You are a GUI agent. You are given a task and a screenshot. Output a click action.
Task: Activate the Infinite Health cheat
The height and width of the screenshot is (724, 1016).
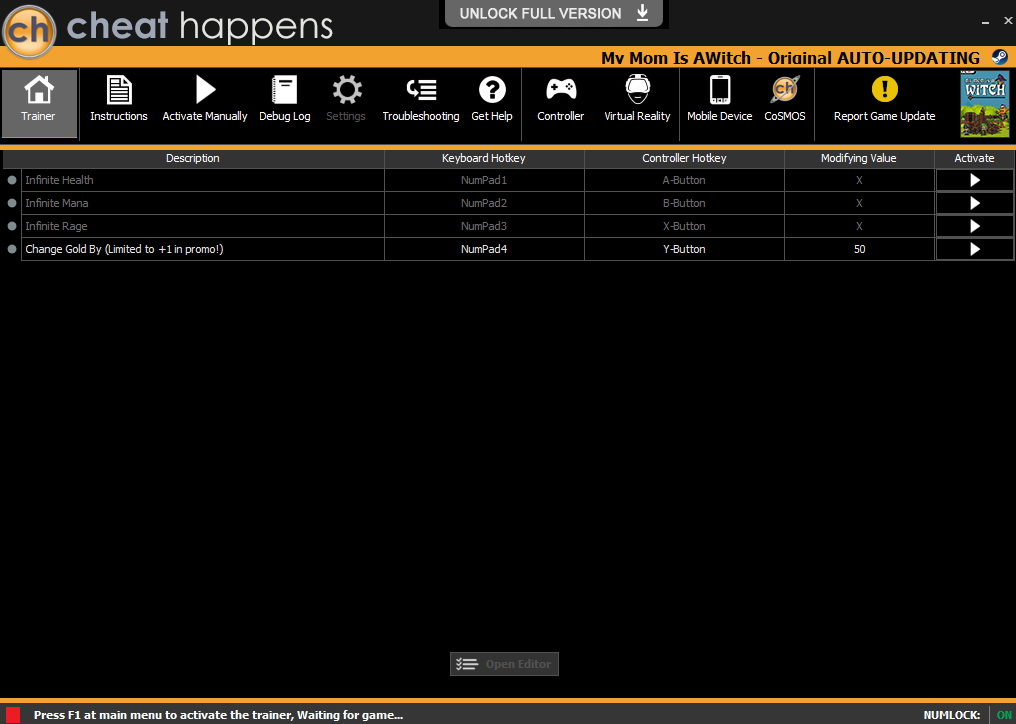click(x=975, y=180)
